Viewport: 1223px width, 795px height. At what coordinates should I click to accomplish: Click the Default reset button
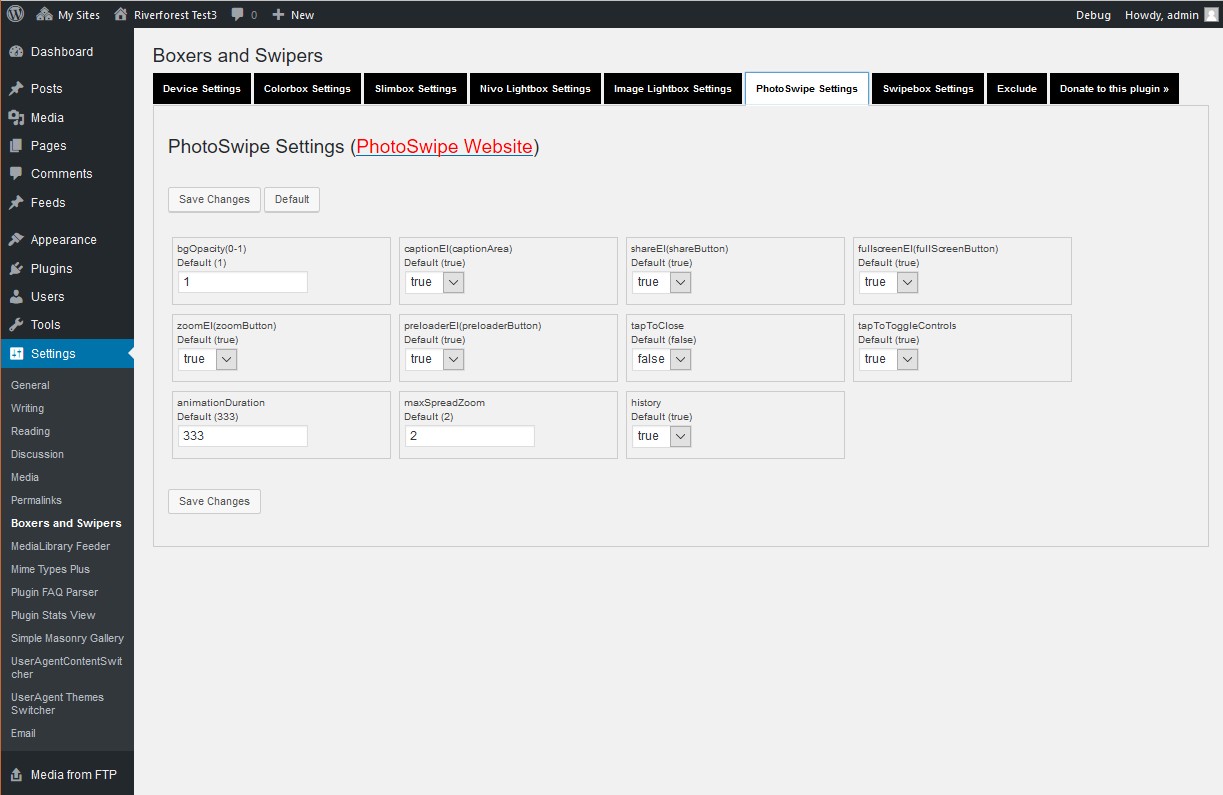point(292,199)
